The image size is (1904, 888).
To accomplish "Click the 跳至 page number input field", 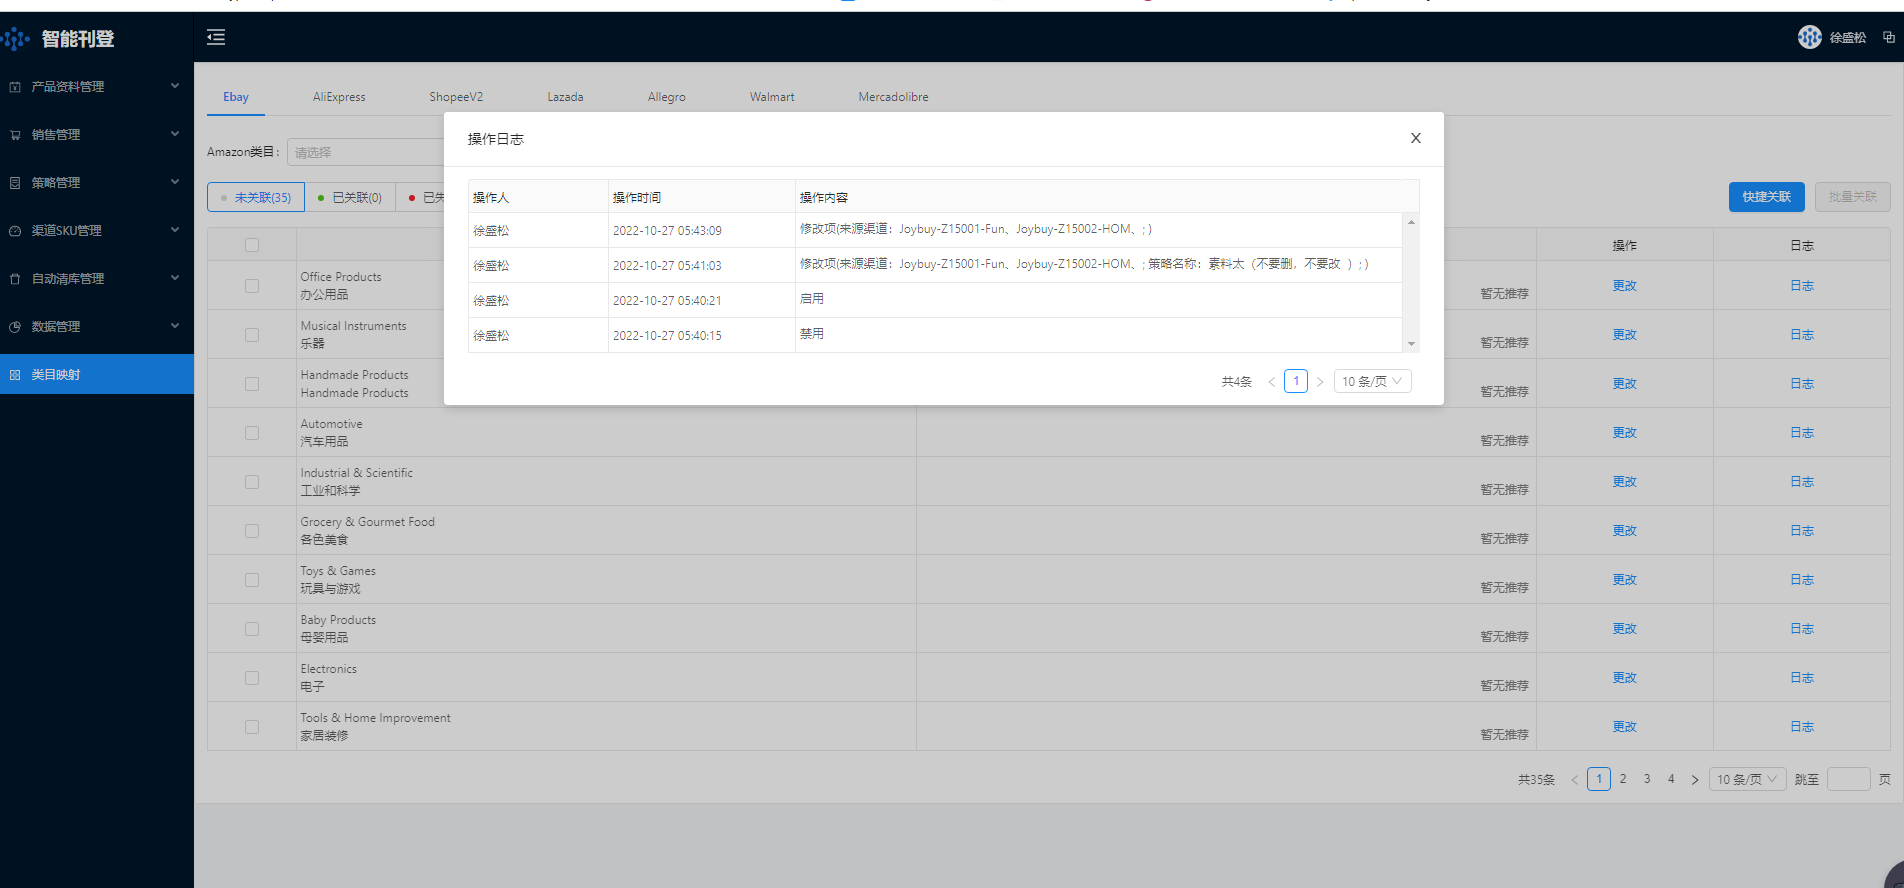I will click(x=1848, y=780).
